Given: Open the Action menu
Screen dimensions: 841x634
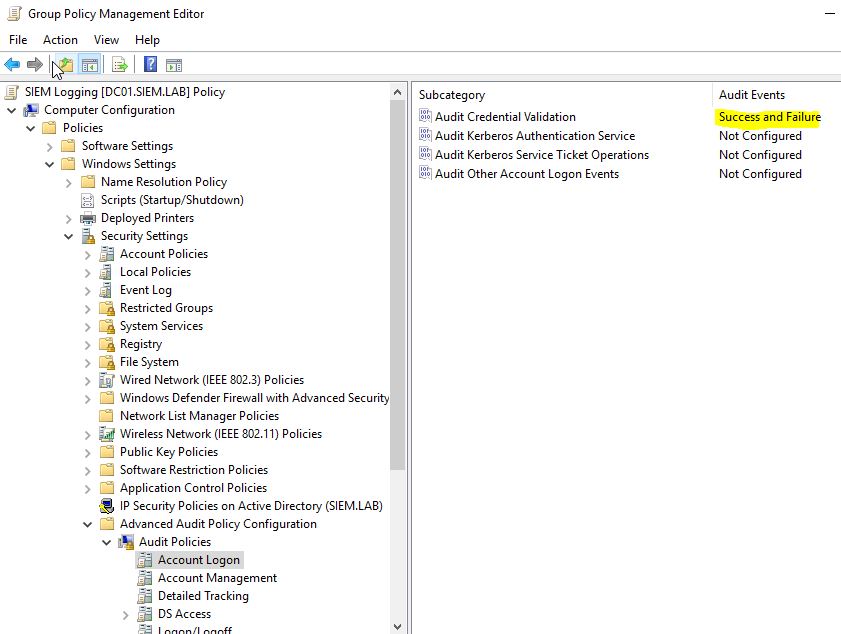Looking at the screenshot, I should (x=60, y=40).
